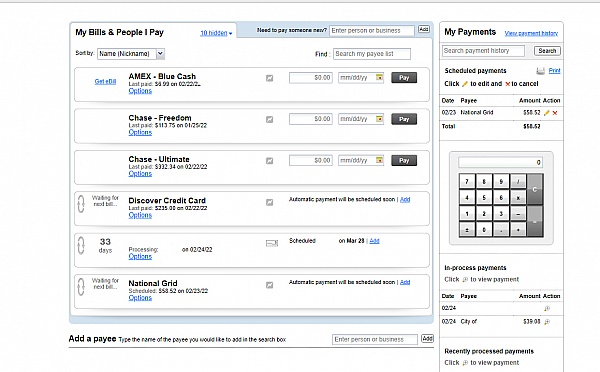The height and width of the screenshot is (372, 600).
Task: Open memo icon for Chase Ultimate
Action: point(269,161)
